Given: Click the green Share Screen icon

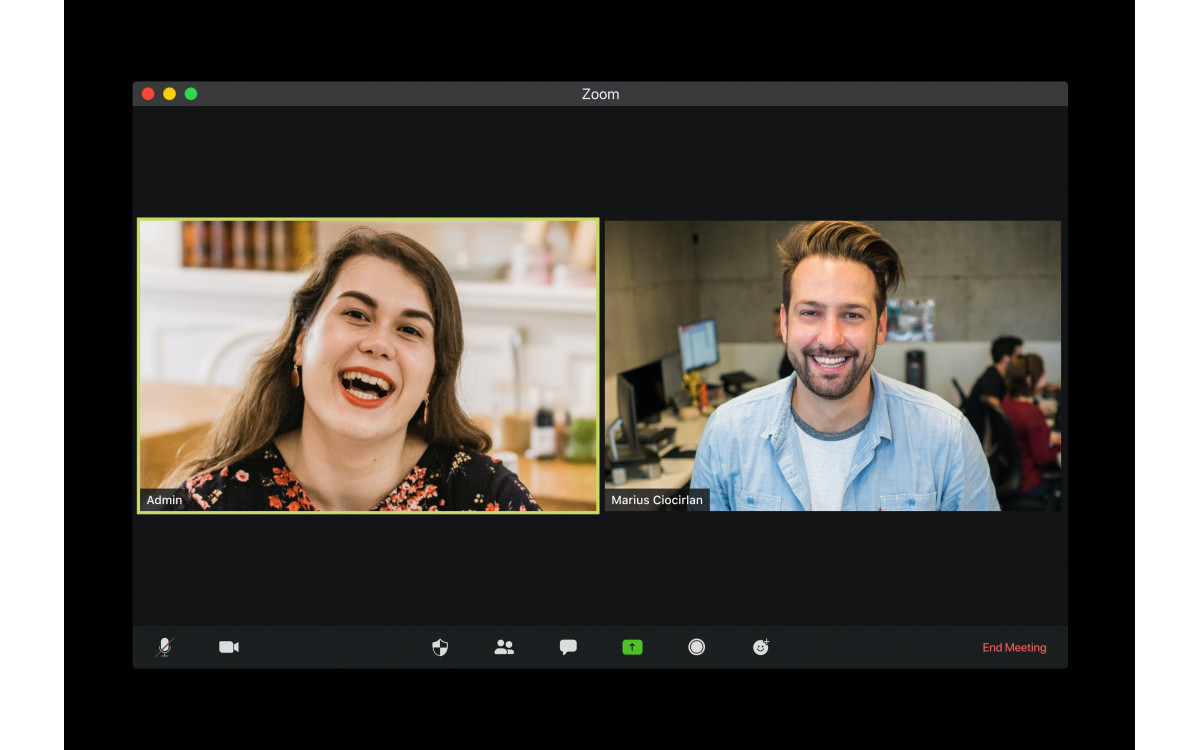Looking at the screenshot, I should tap(632, 647).
